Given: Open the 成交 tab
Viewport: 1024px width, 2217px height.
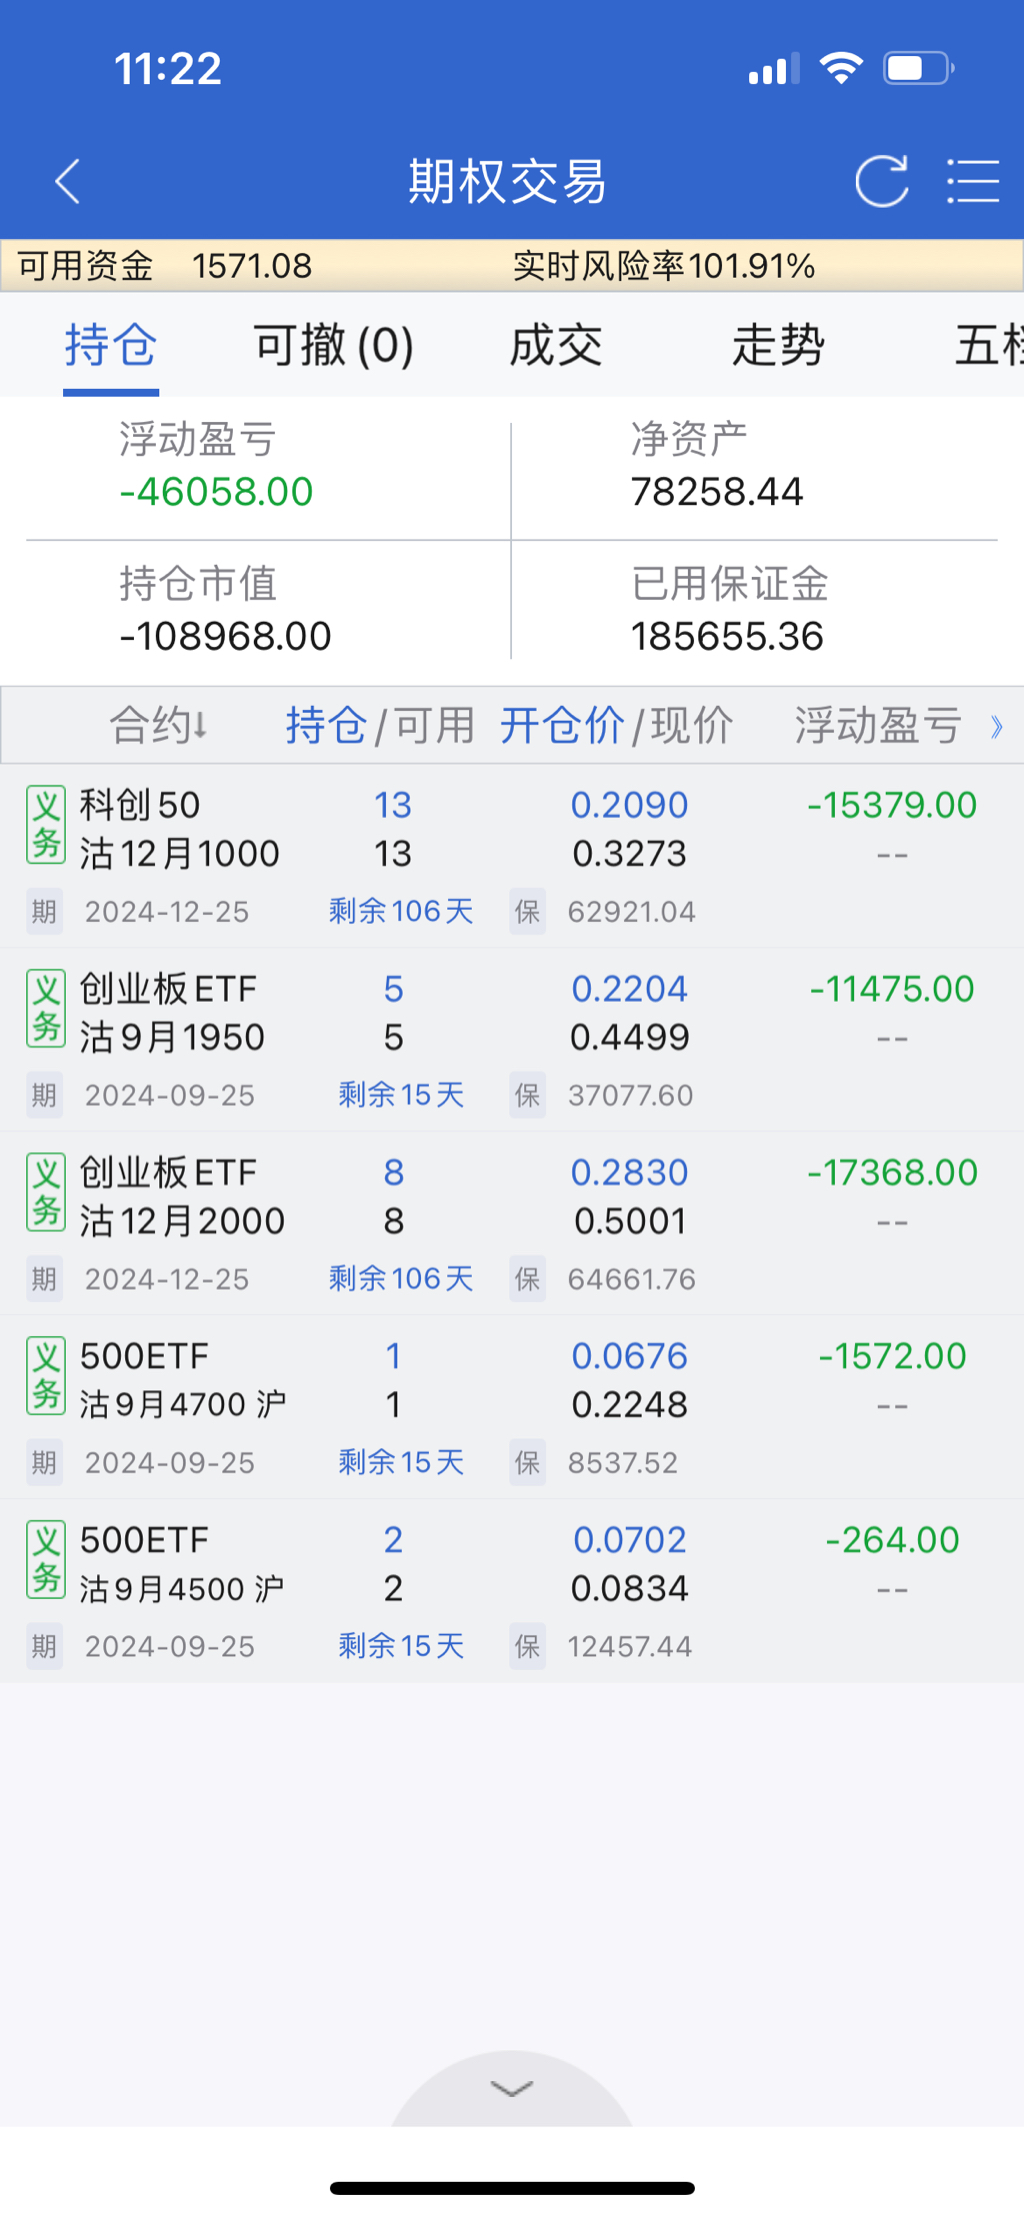Looking at the screenshot, I should (x=556, y=346).
